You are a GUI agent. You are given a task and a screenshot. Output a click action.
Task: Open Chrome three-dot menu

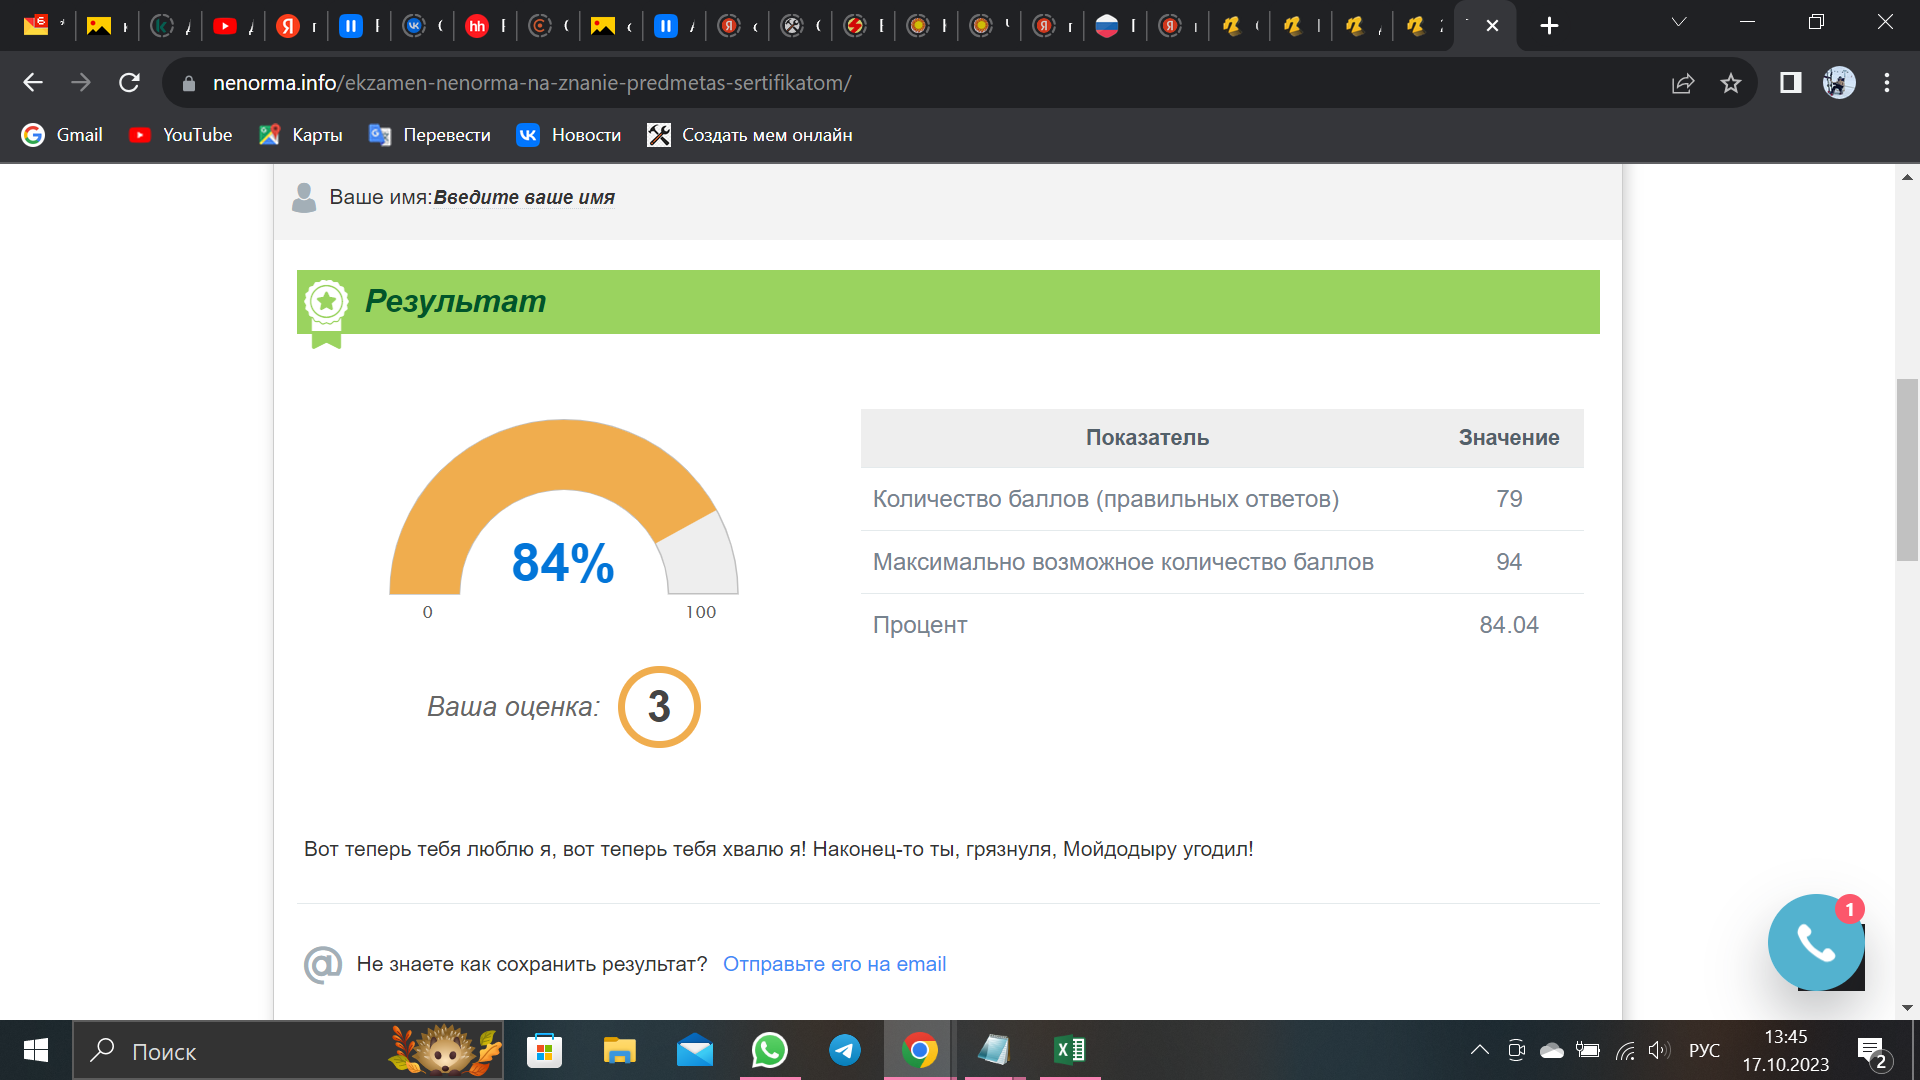(x=1887, y=83)
